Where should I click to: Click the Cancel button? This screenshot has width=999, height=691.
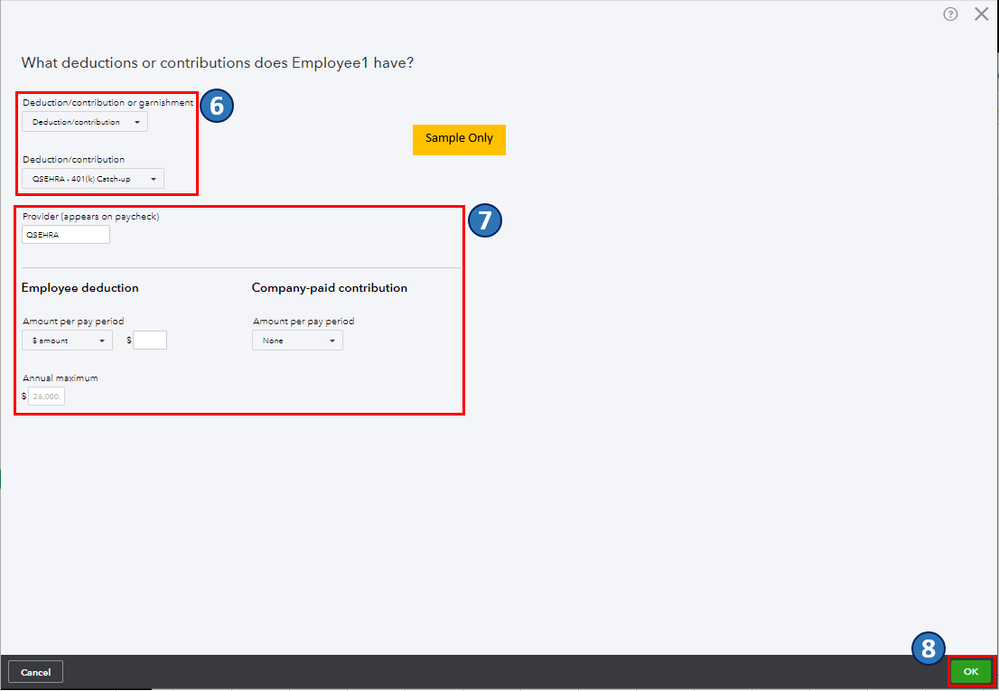click(36, 673)
